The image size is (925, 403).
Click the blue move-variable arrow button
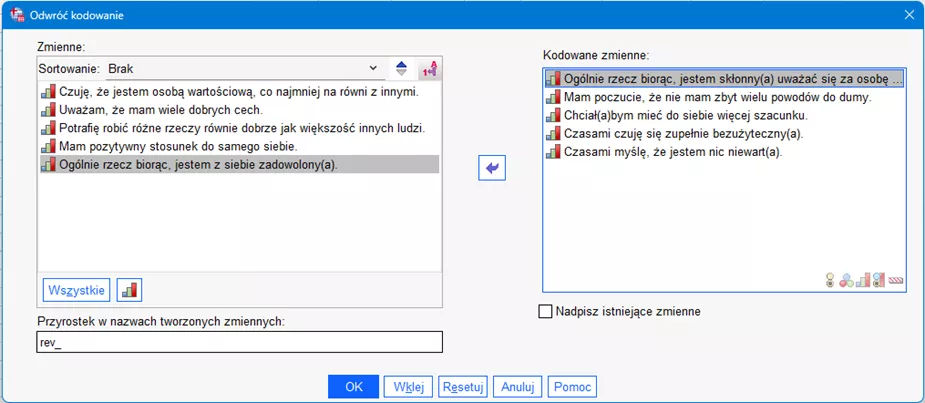click(492, 169)
